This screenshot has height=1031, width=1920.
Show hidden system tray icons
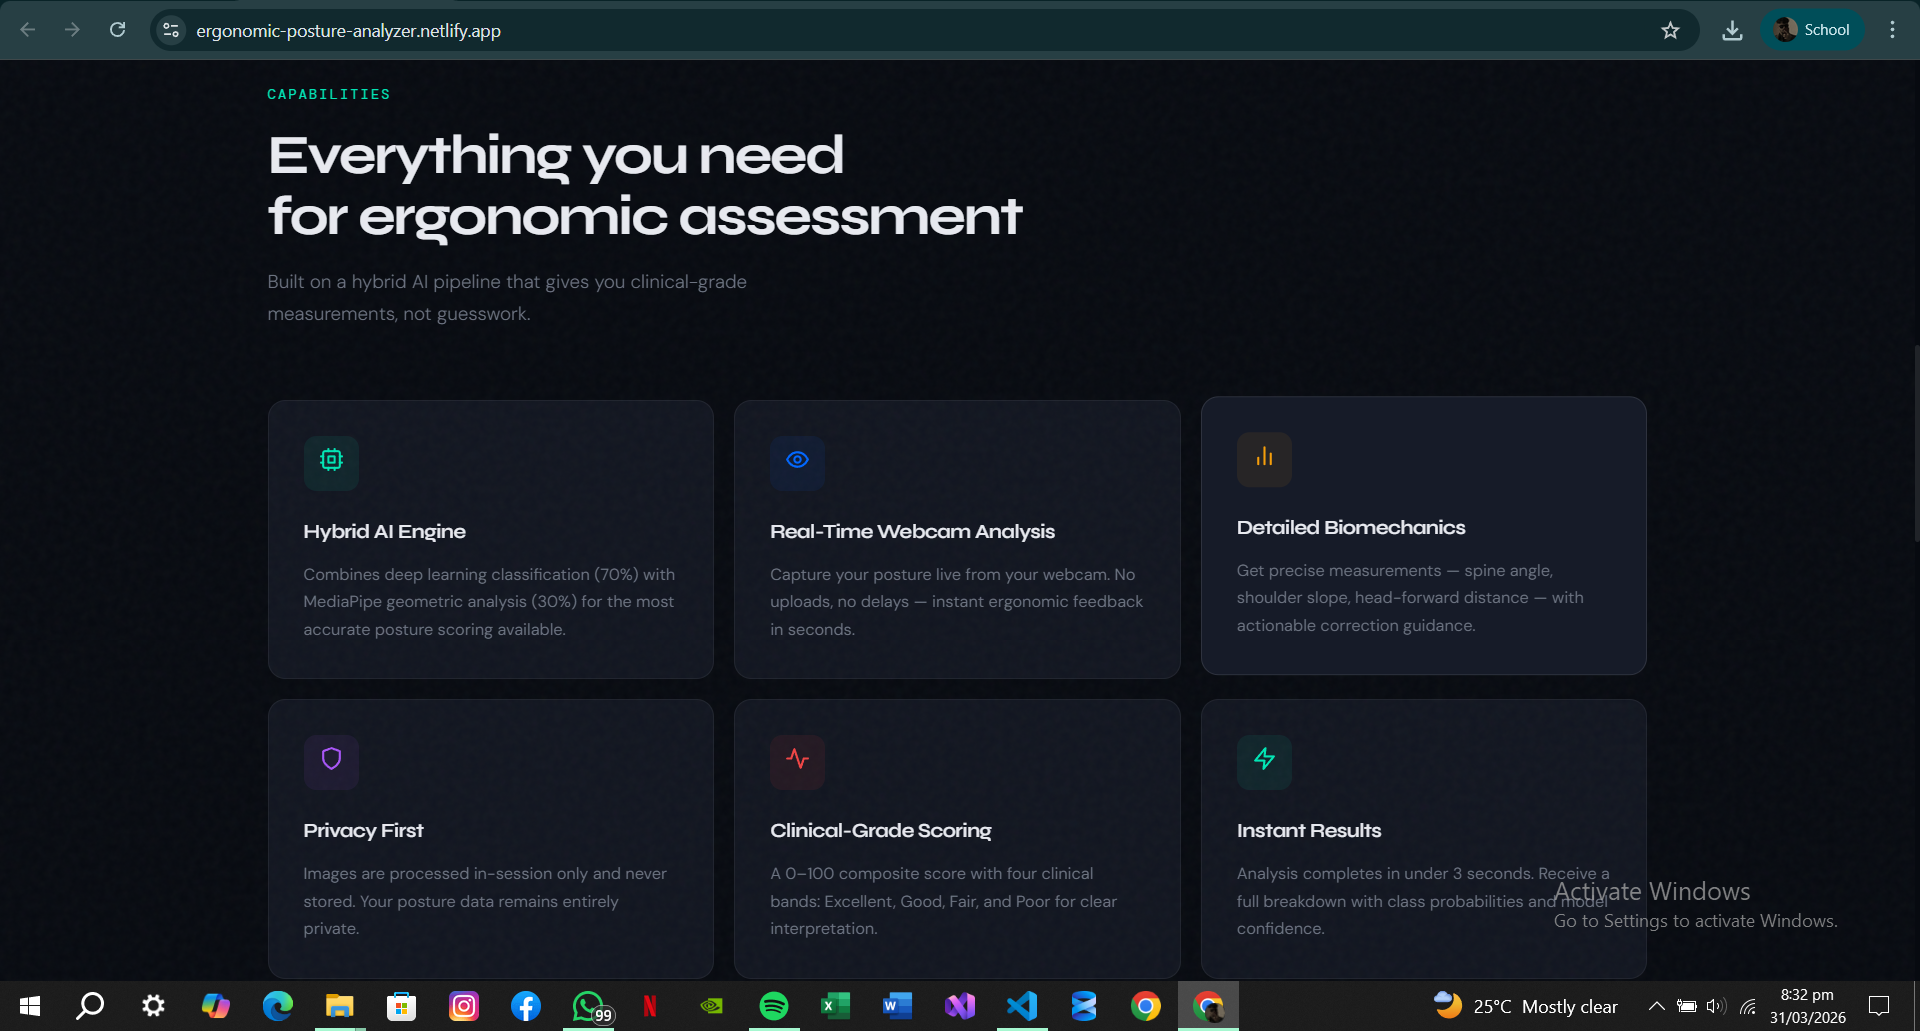1656,1006
